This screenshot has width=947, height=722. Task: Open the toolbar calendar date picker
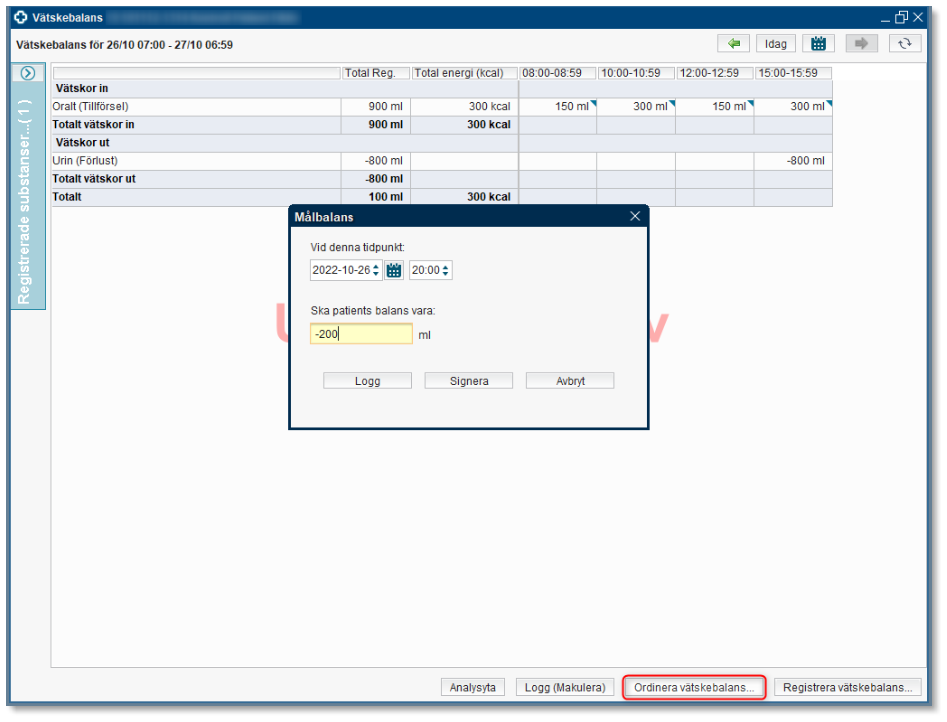click(819, 44)
